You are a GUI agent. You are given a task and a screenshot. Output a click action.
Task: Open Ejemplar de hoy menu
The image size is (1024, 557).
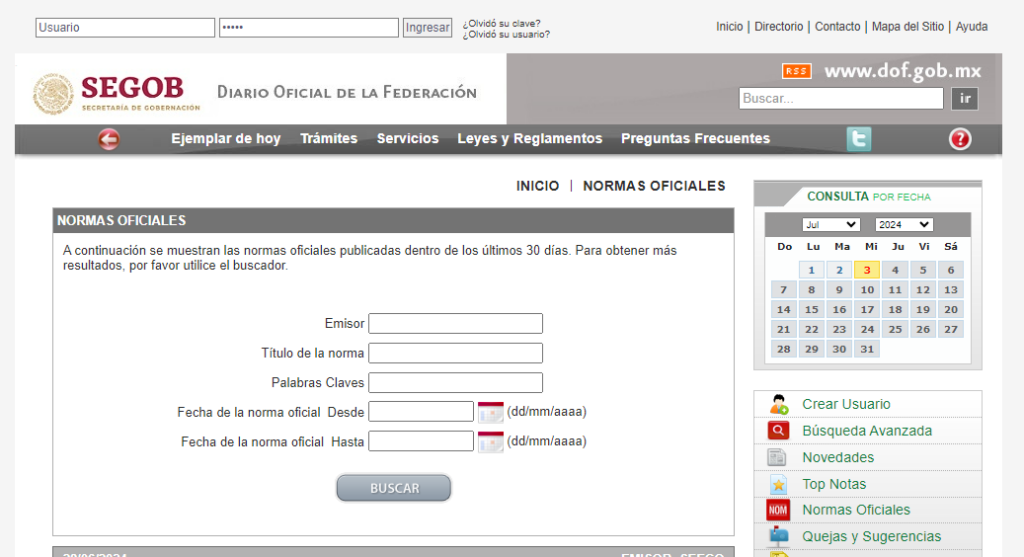pyautogui.click(x=226, y=138)
